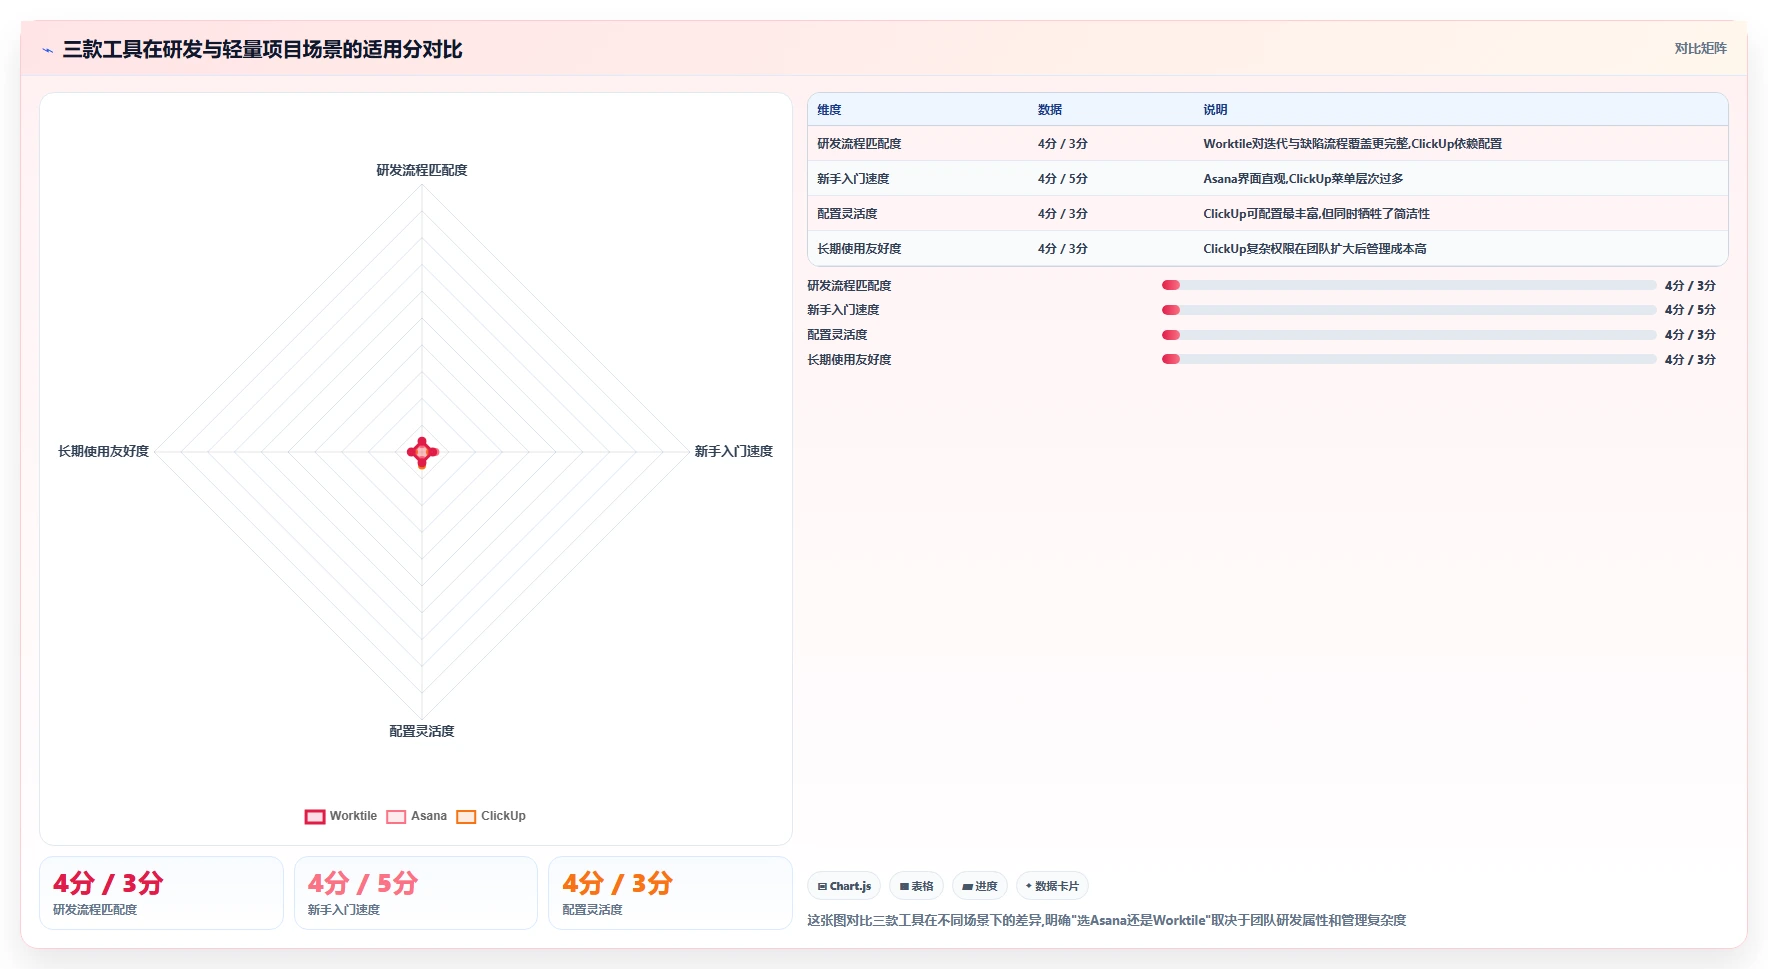The width and height of the screenshot is (1768, 969).
Task: Click the 维度 column header
Action: tap(829, 110)
